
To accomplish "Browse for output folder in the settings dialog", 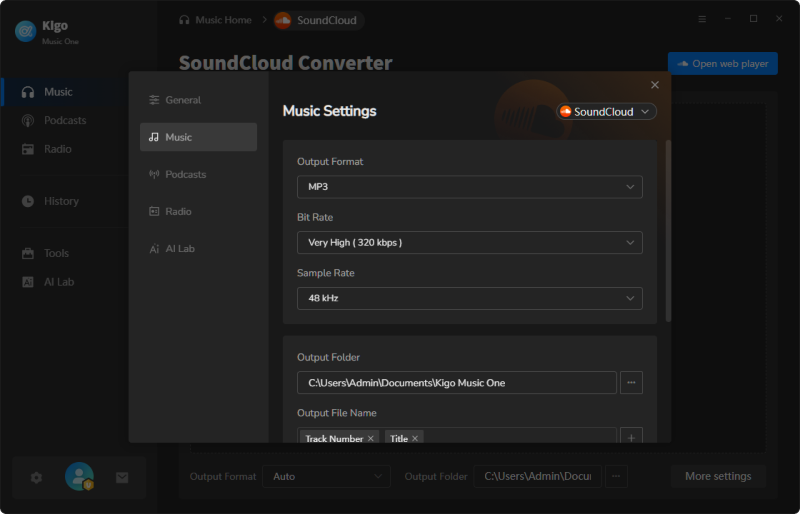I will [631, 383].
